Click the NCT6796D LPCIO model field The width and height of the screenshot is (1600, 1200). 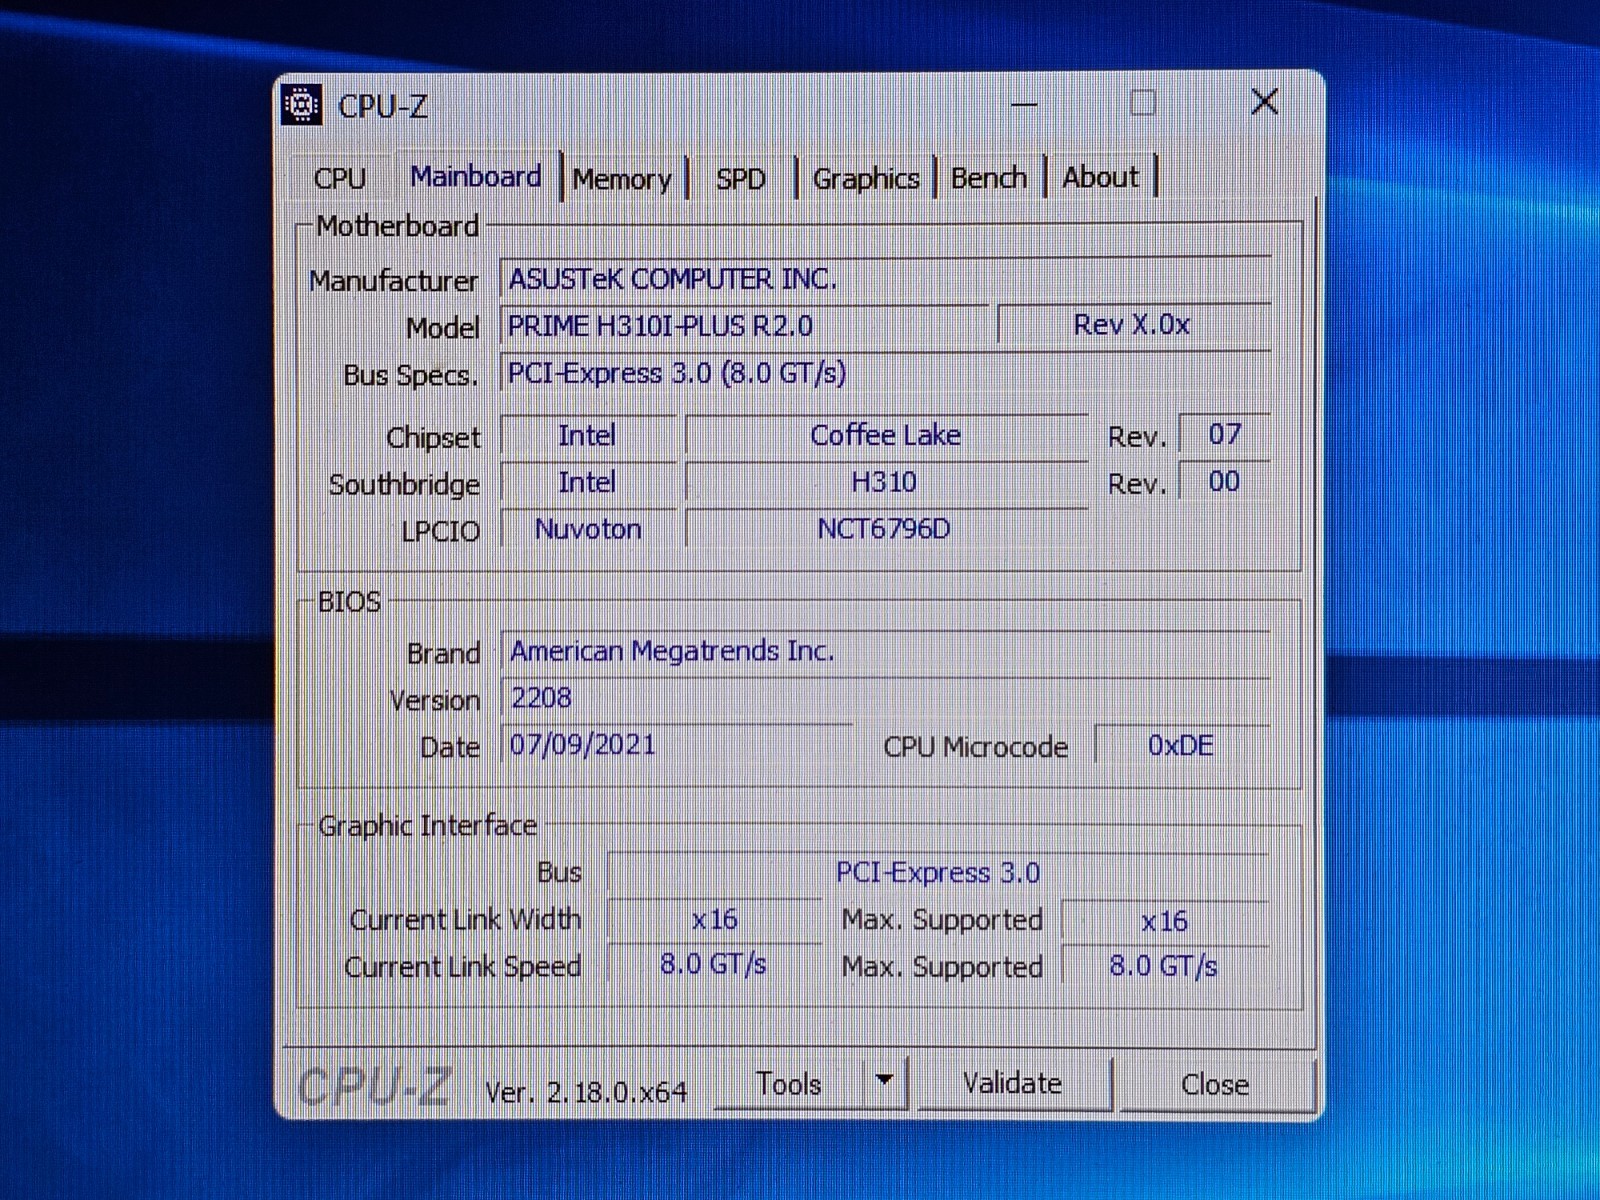pos(886,529)
